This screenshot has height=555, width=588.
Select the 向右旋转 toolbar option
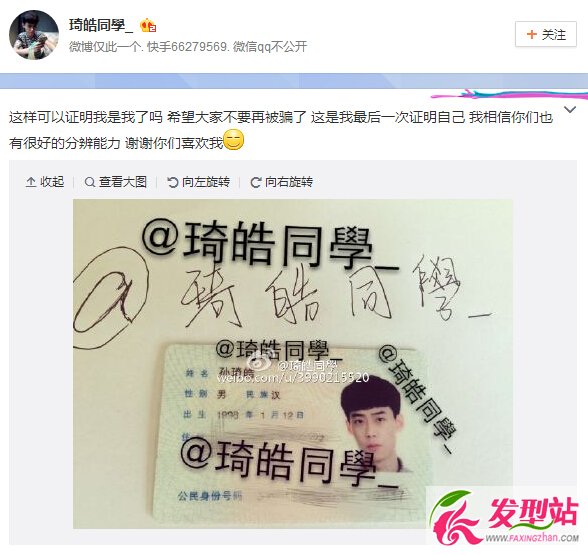pyautogui.click(x=289, y=182)
